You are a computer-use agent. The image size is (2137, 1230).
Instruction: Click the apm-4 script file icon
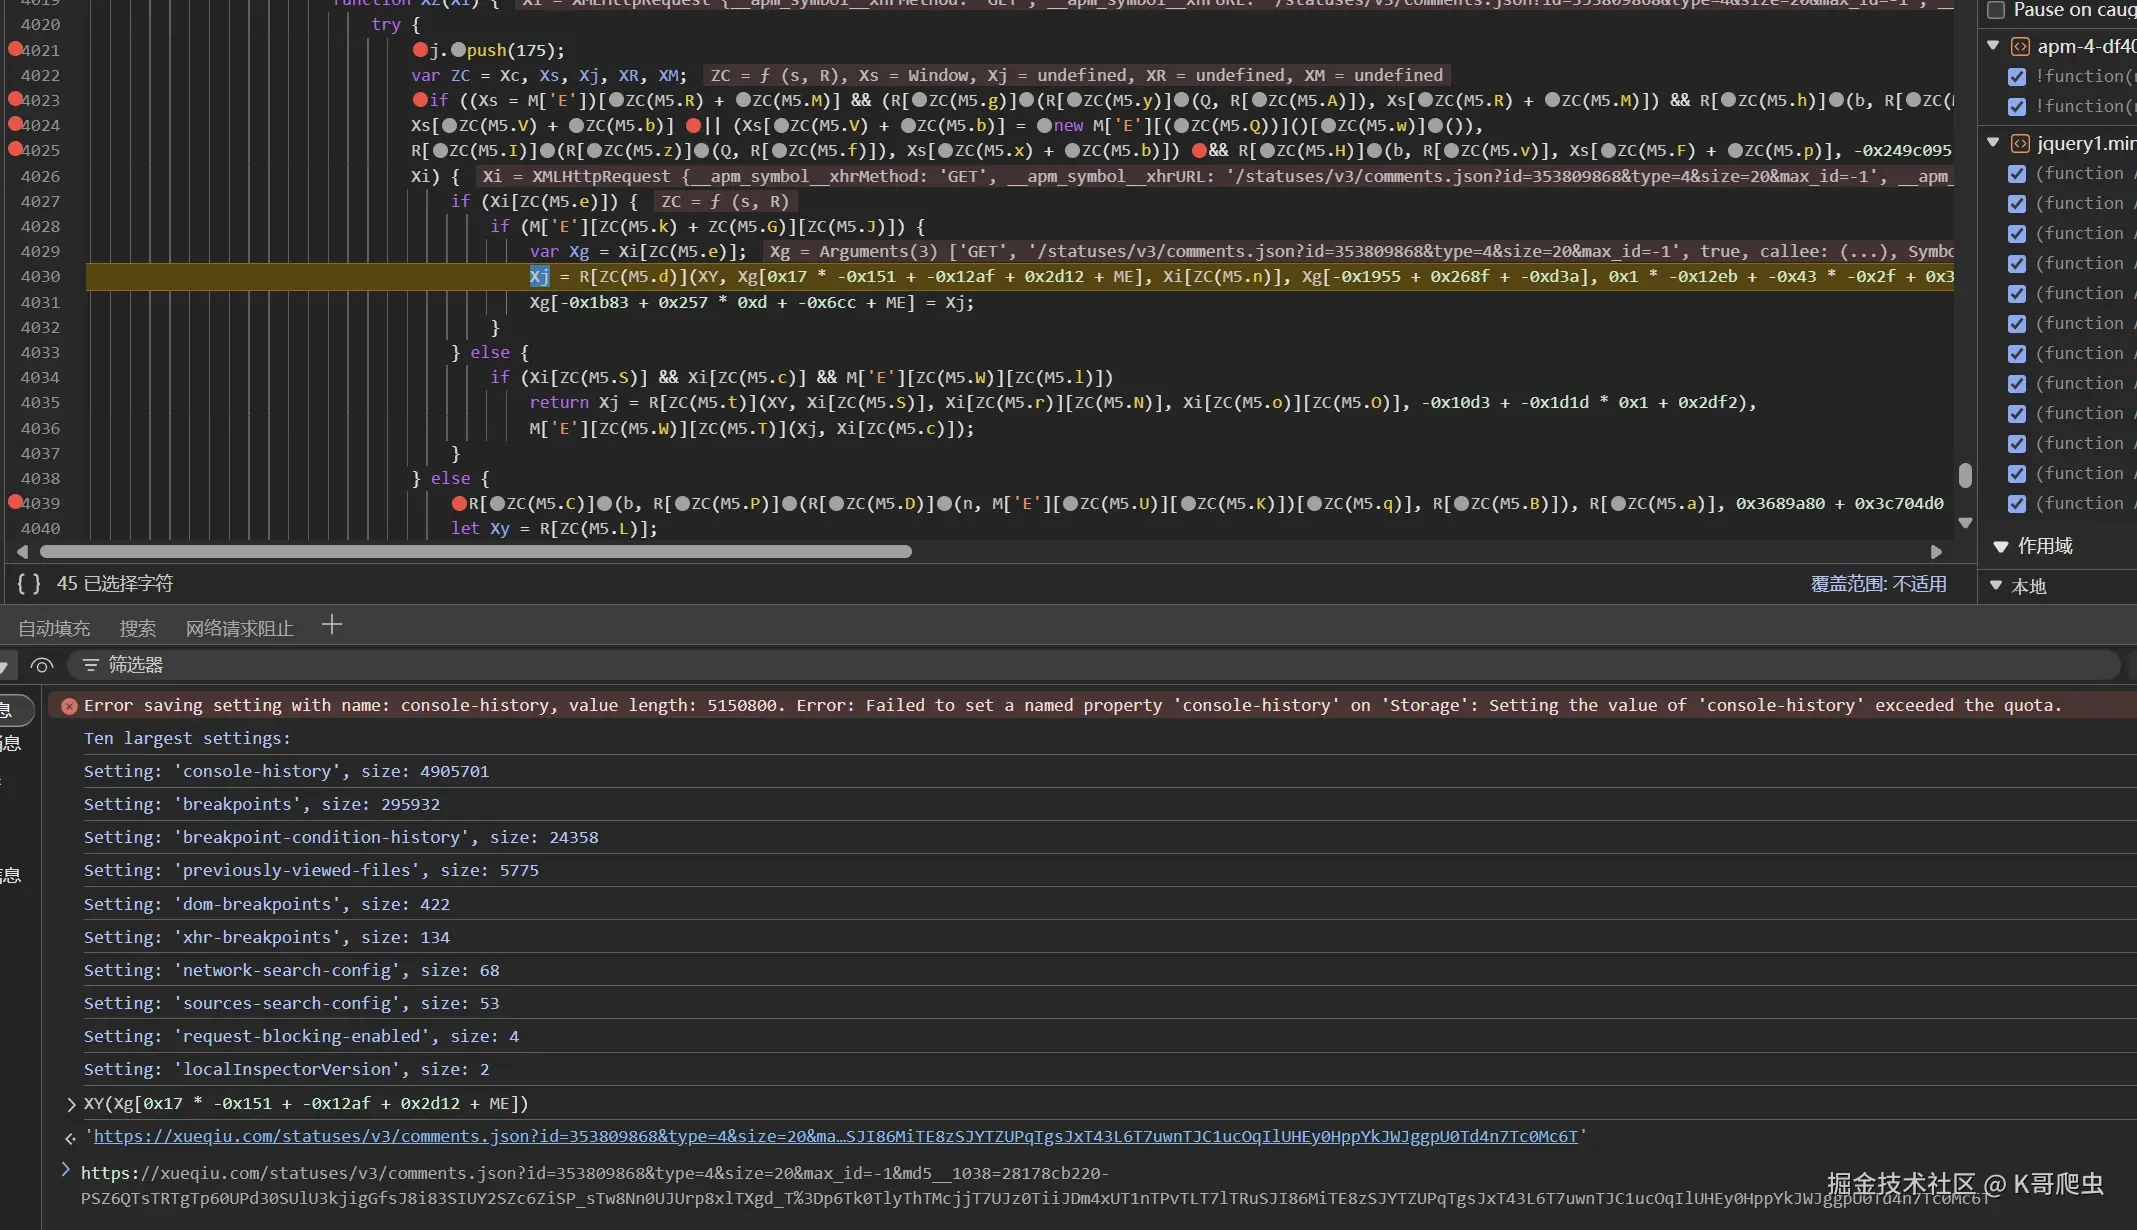(2020, 46)
